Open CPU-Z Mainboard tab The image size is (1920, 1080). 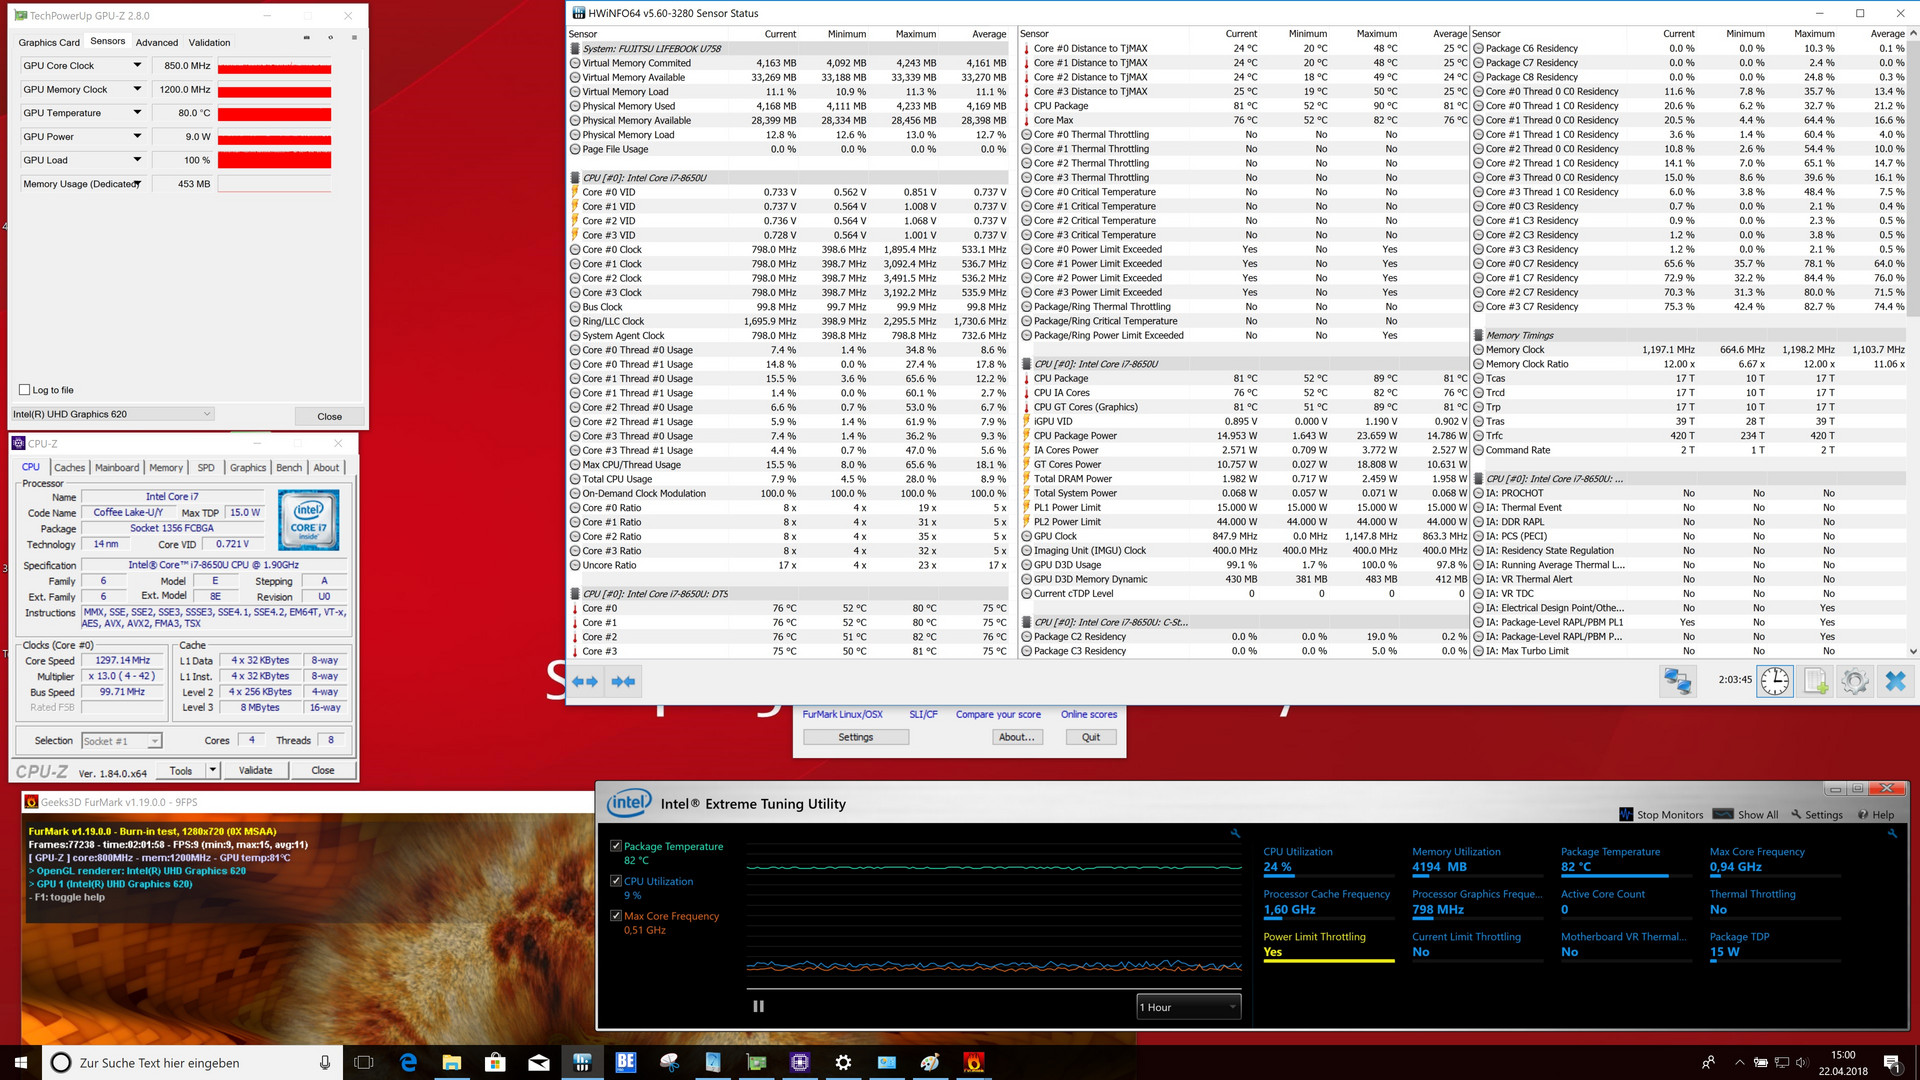click(x=117, y=467)
